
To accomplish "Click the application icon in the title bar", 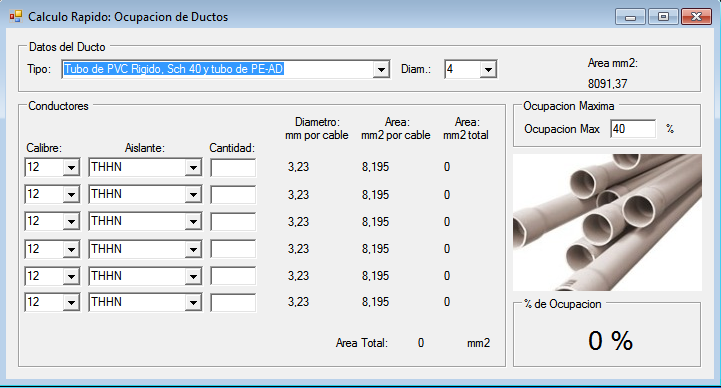I will [16, 16].
